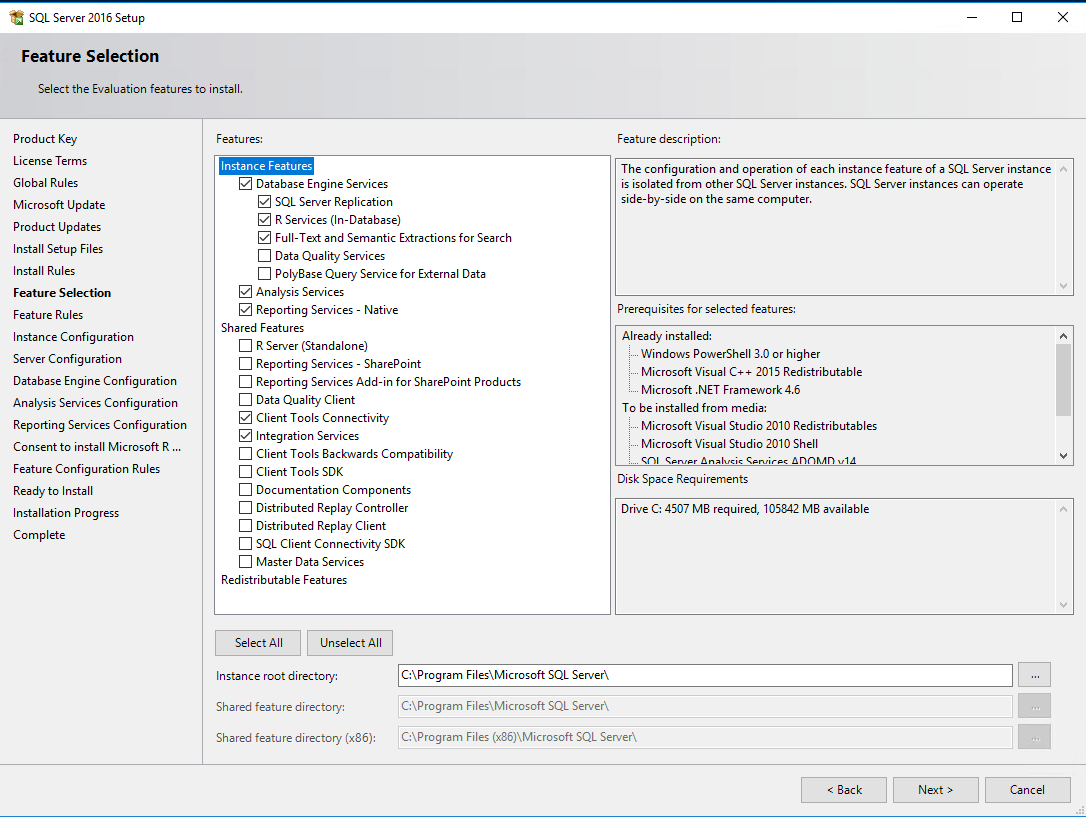Open the Database Engine Configuration step
This screenshot has height=817, width=1086.
click(95, 381)
